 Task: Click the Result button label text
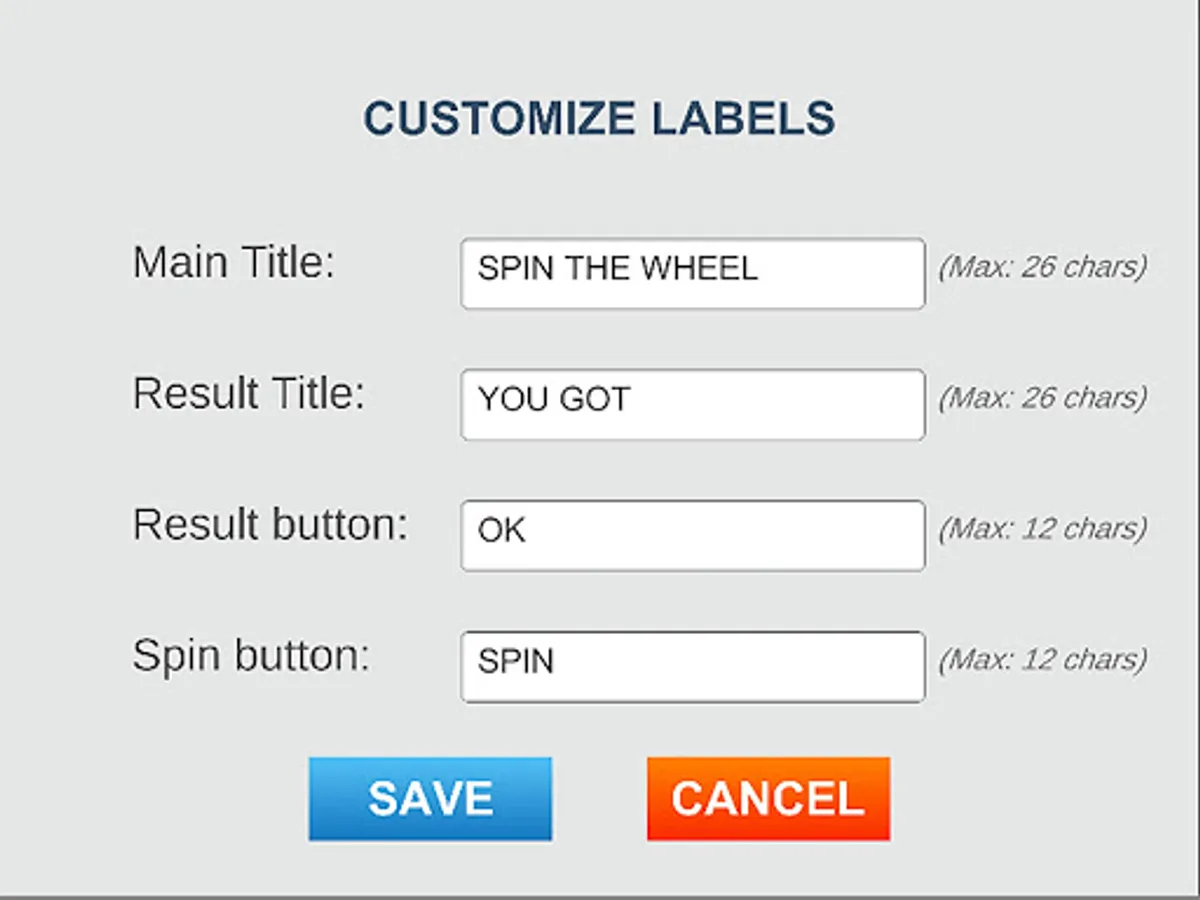click(270, 525)
